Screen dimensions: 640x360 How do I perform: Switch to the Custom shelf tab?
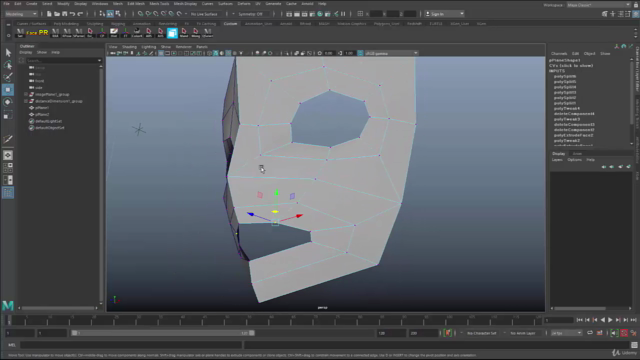pos(230,24)
